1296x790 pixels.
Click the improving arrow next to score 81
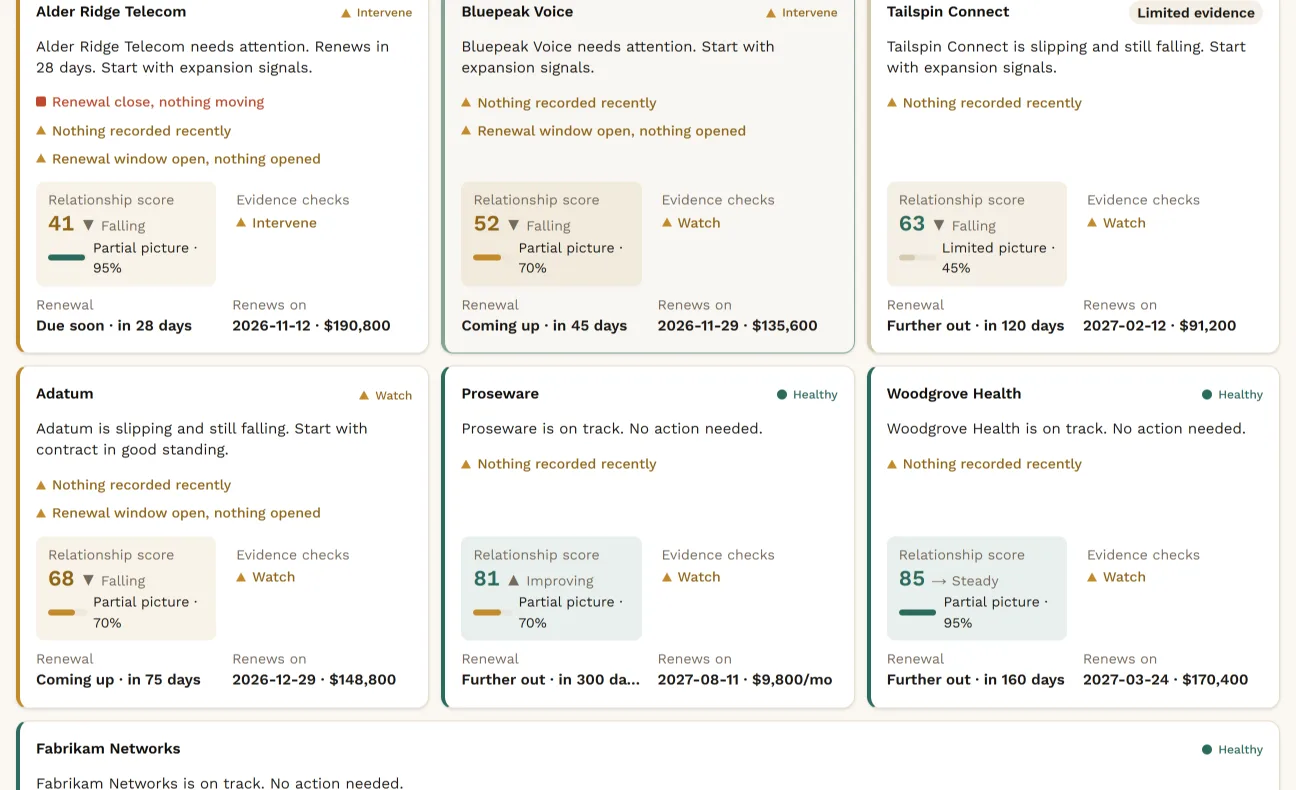click(x=514, y=580)
